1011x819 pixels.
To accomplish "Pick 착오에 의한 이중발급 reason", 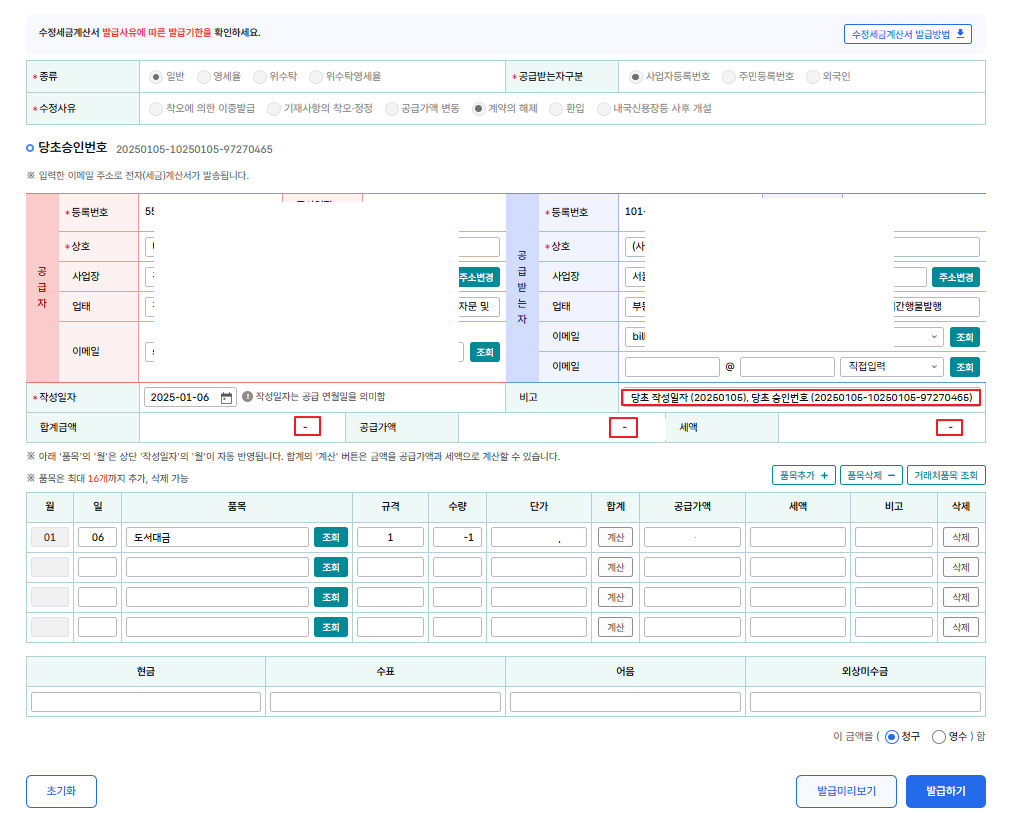I will (155, 109).
